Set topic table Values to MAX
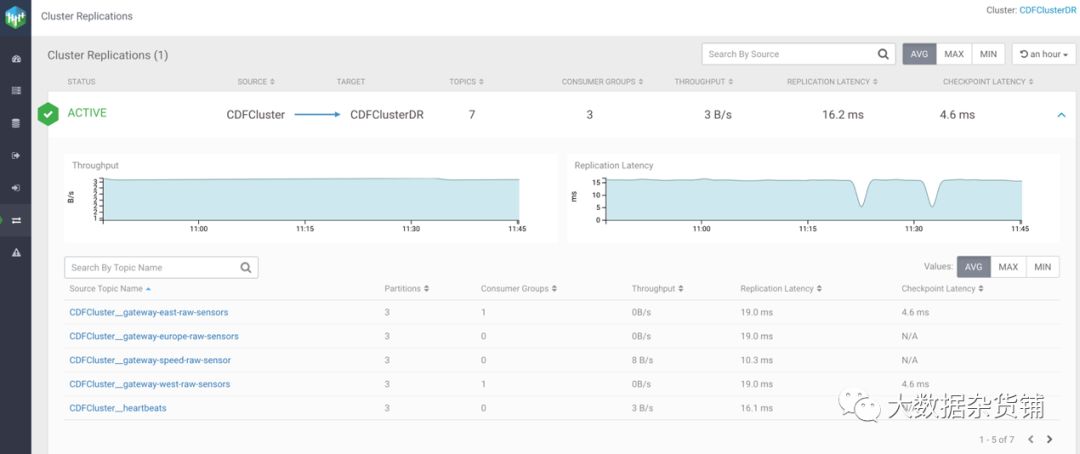Viewport: 1080px width, 454px height. pyautogui.click(x=1008, y=267)
